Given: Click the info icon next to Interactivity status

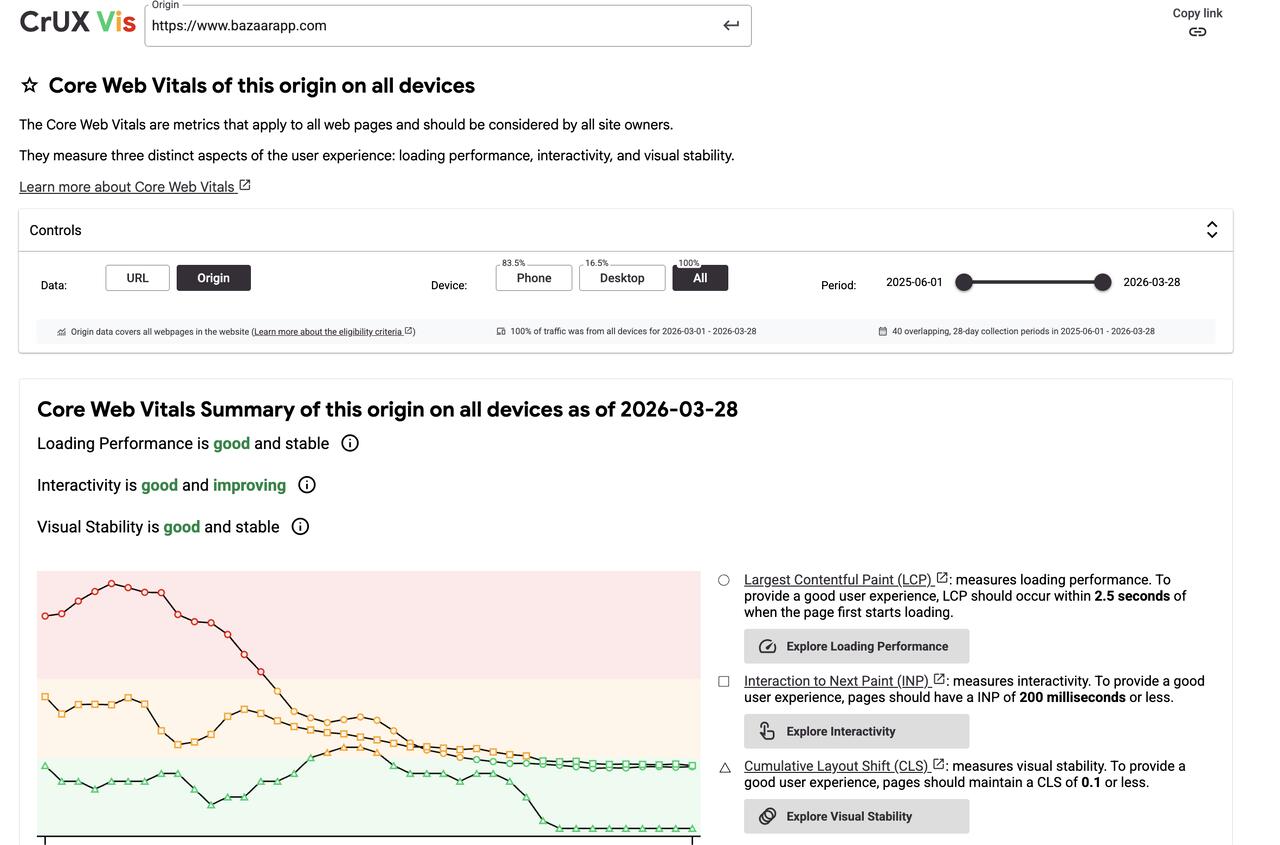Looking at the screenshot, I should click(x=306, y=484).
